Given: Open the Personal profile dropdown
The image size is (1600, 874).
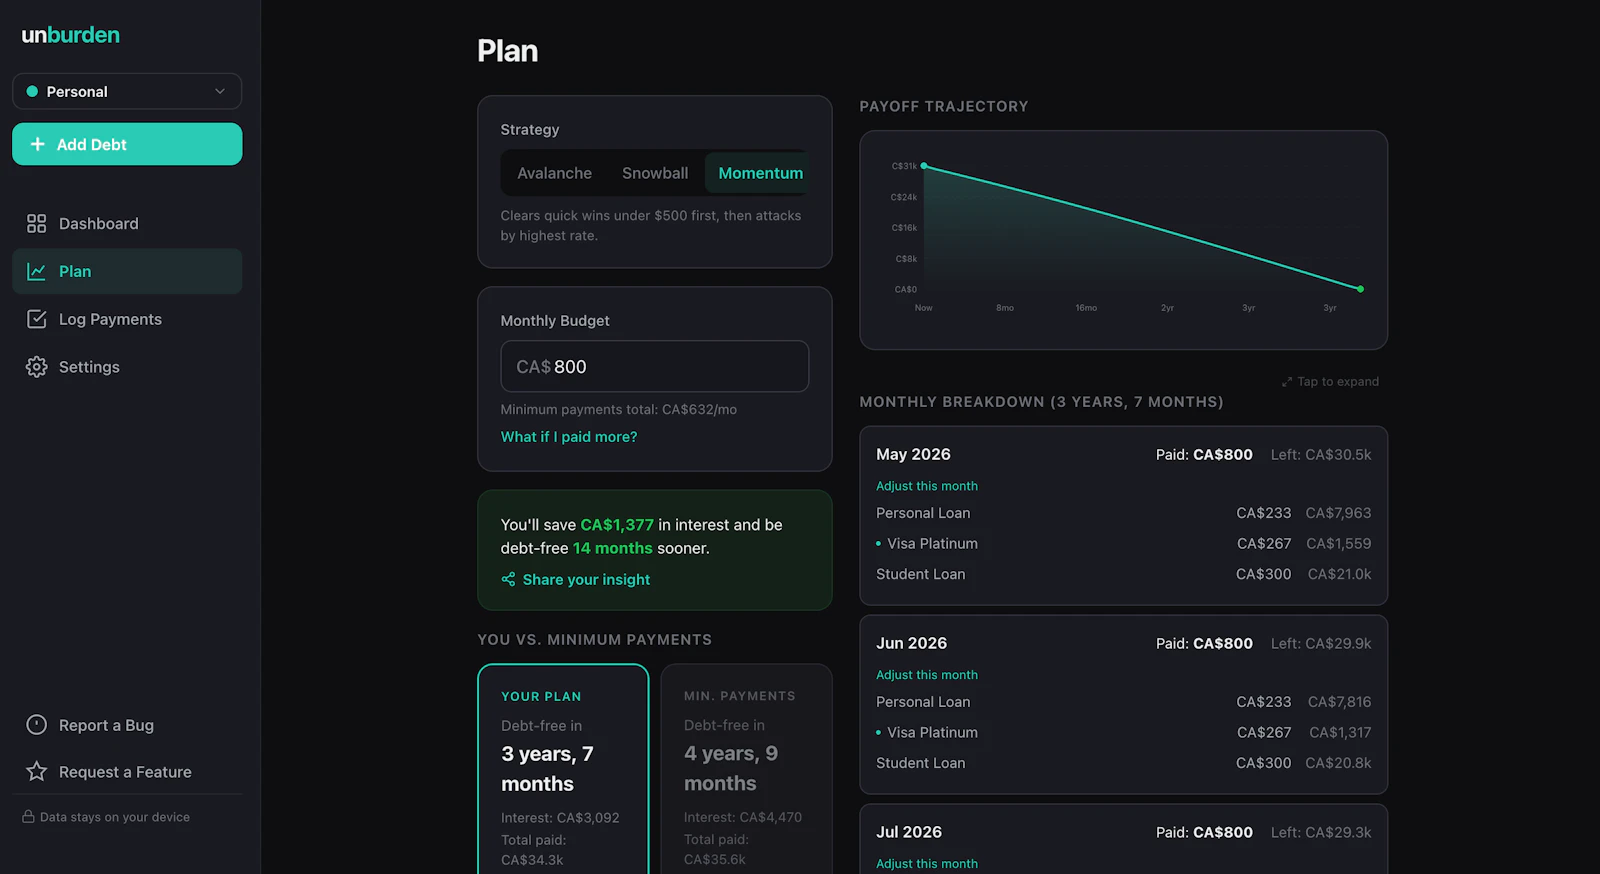Looking at the screenshot, I should tap(127, 91).
